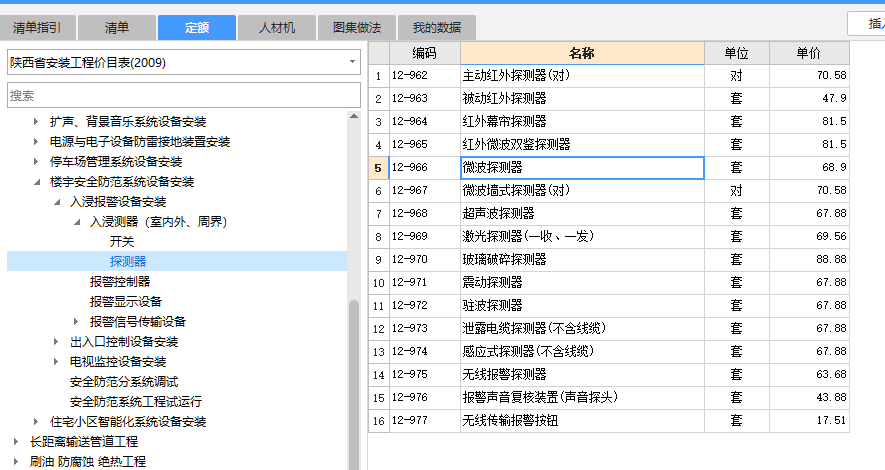Click price cell 69.56
The height and width of the screenshot is (470, 885).
click(x=809, y=236)
